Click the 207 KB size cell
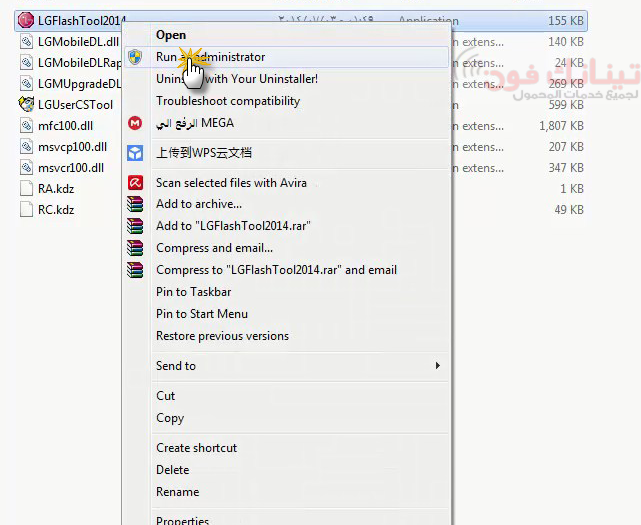 pyautogui.click(x=566, y=147)
